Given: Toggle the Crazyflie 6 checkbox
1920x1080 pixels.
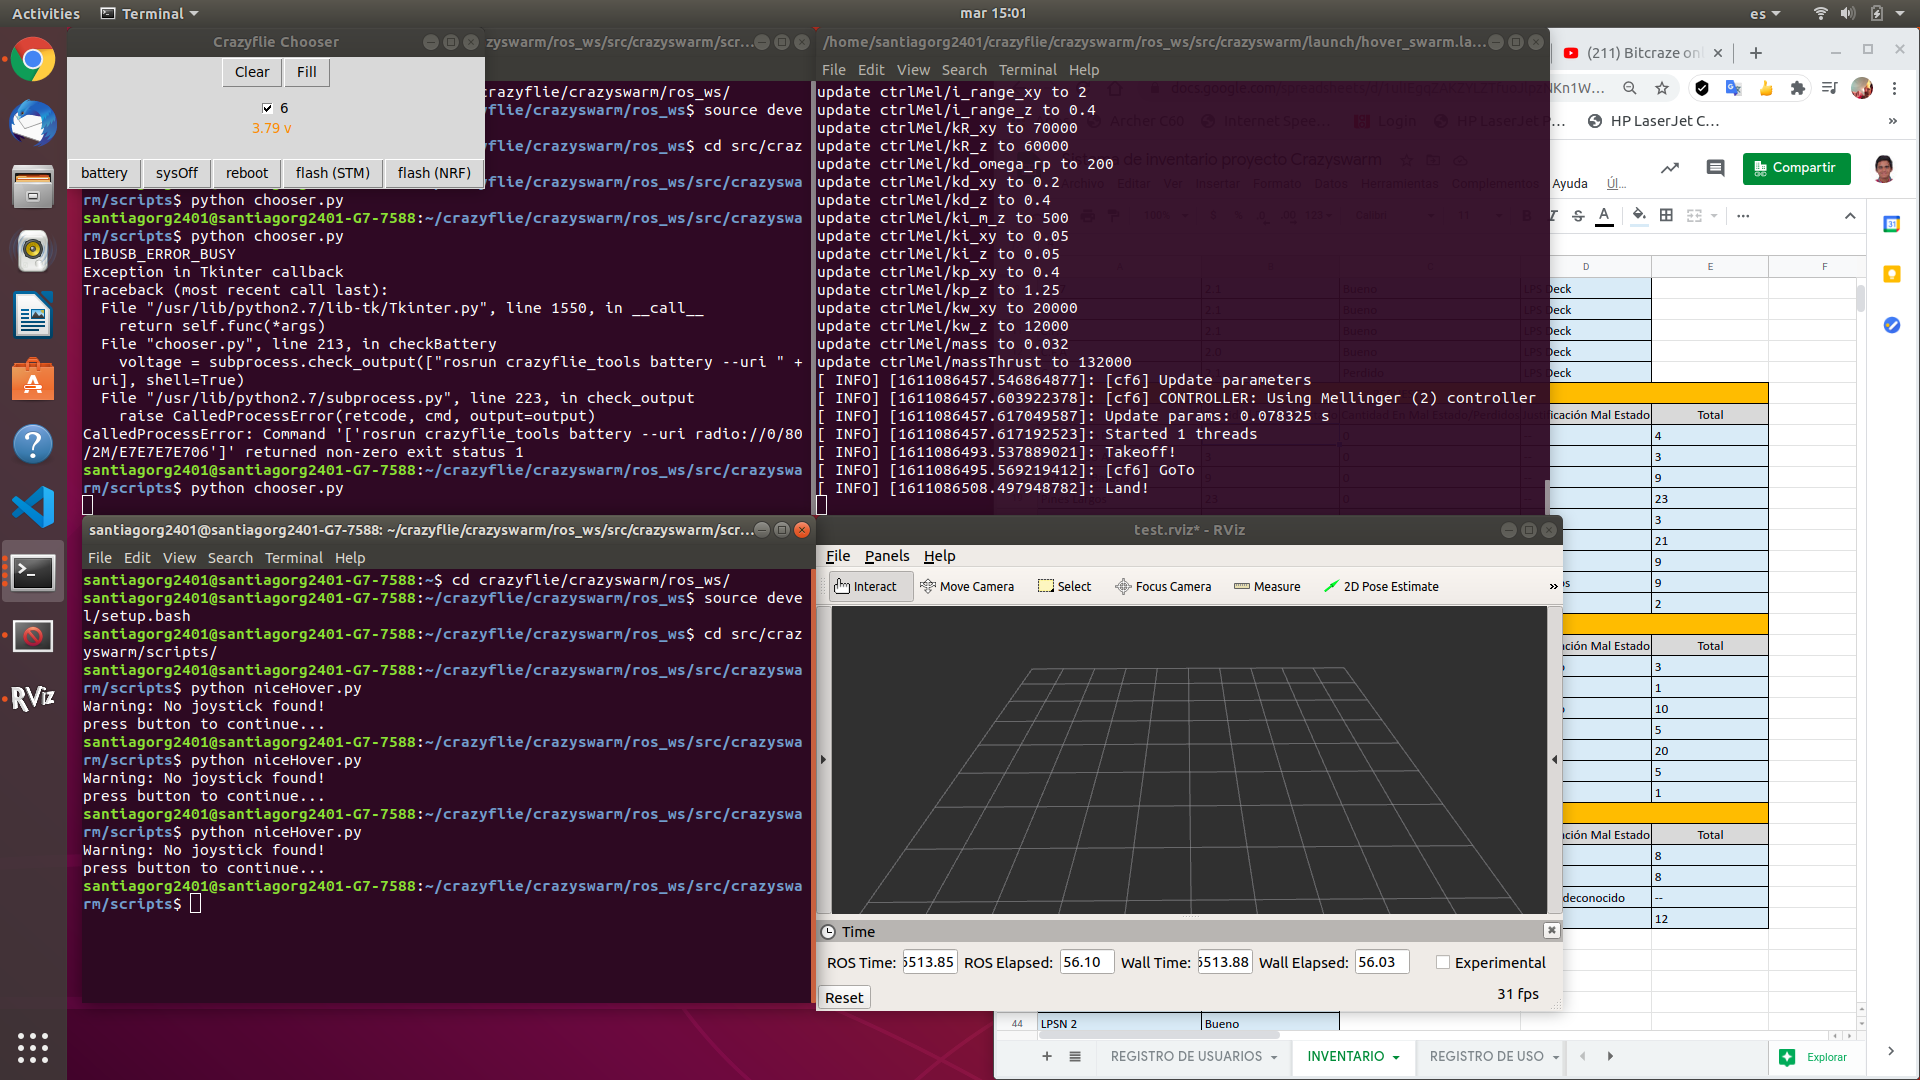Looking at the screenshot, I should (267, 108).
